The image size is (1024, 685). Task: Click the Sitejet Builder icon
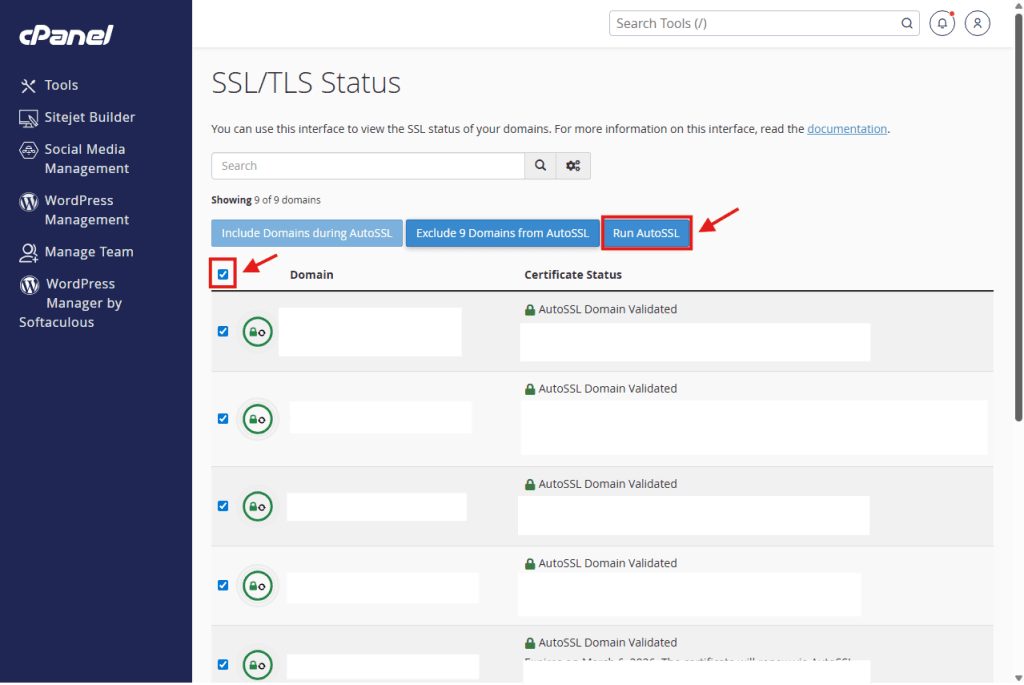coord(29,118)
